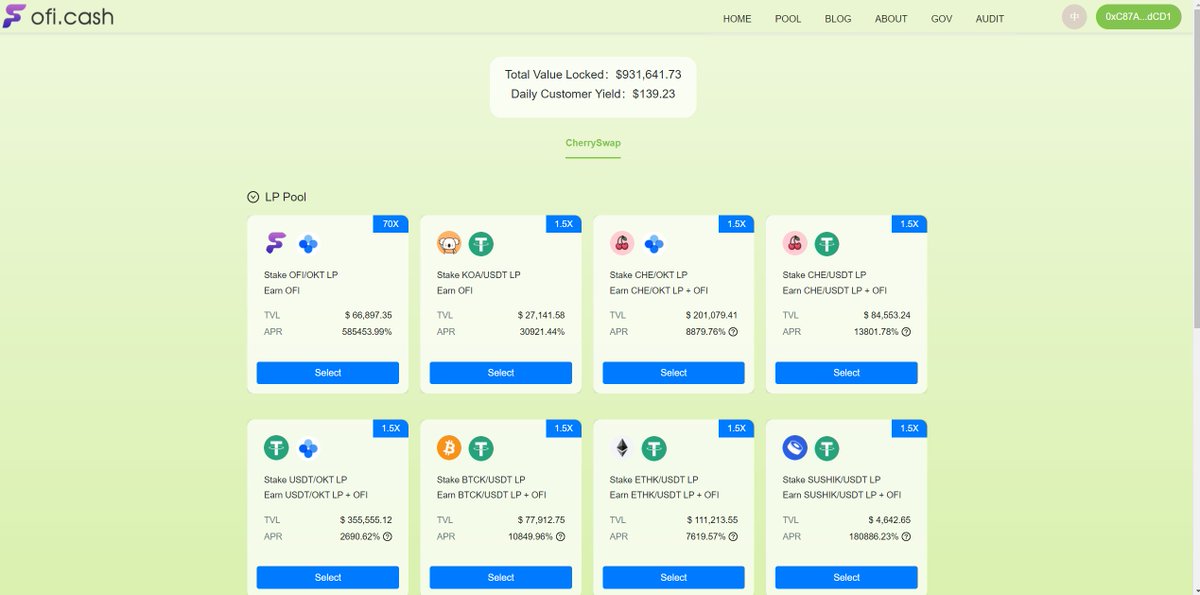Image resolution: width=1200 pixels, height=595 pixels.
Task: Click Total Value Locked $931,641.73
Action: pyautogui.click(x=593, y=75)
